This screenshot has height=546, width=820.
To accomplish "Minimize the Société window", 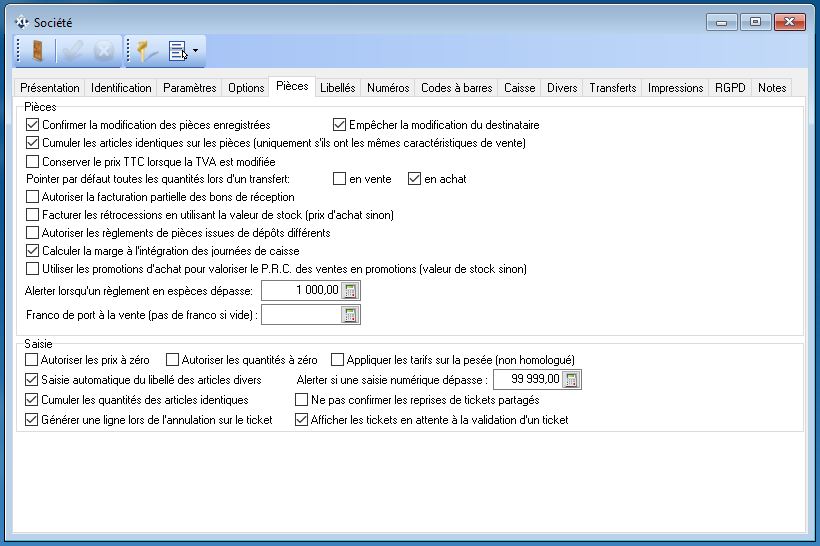I will pyautogui.click(x=721, y=22).
